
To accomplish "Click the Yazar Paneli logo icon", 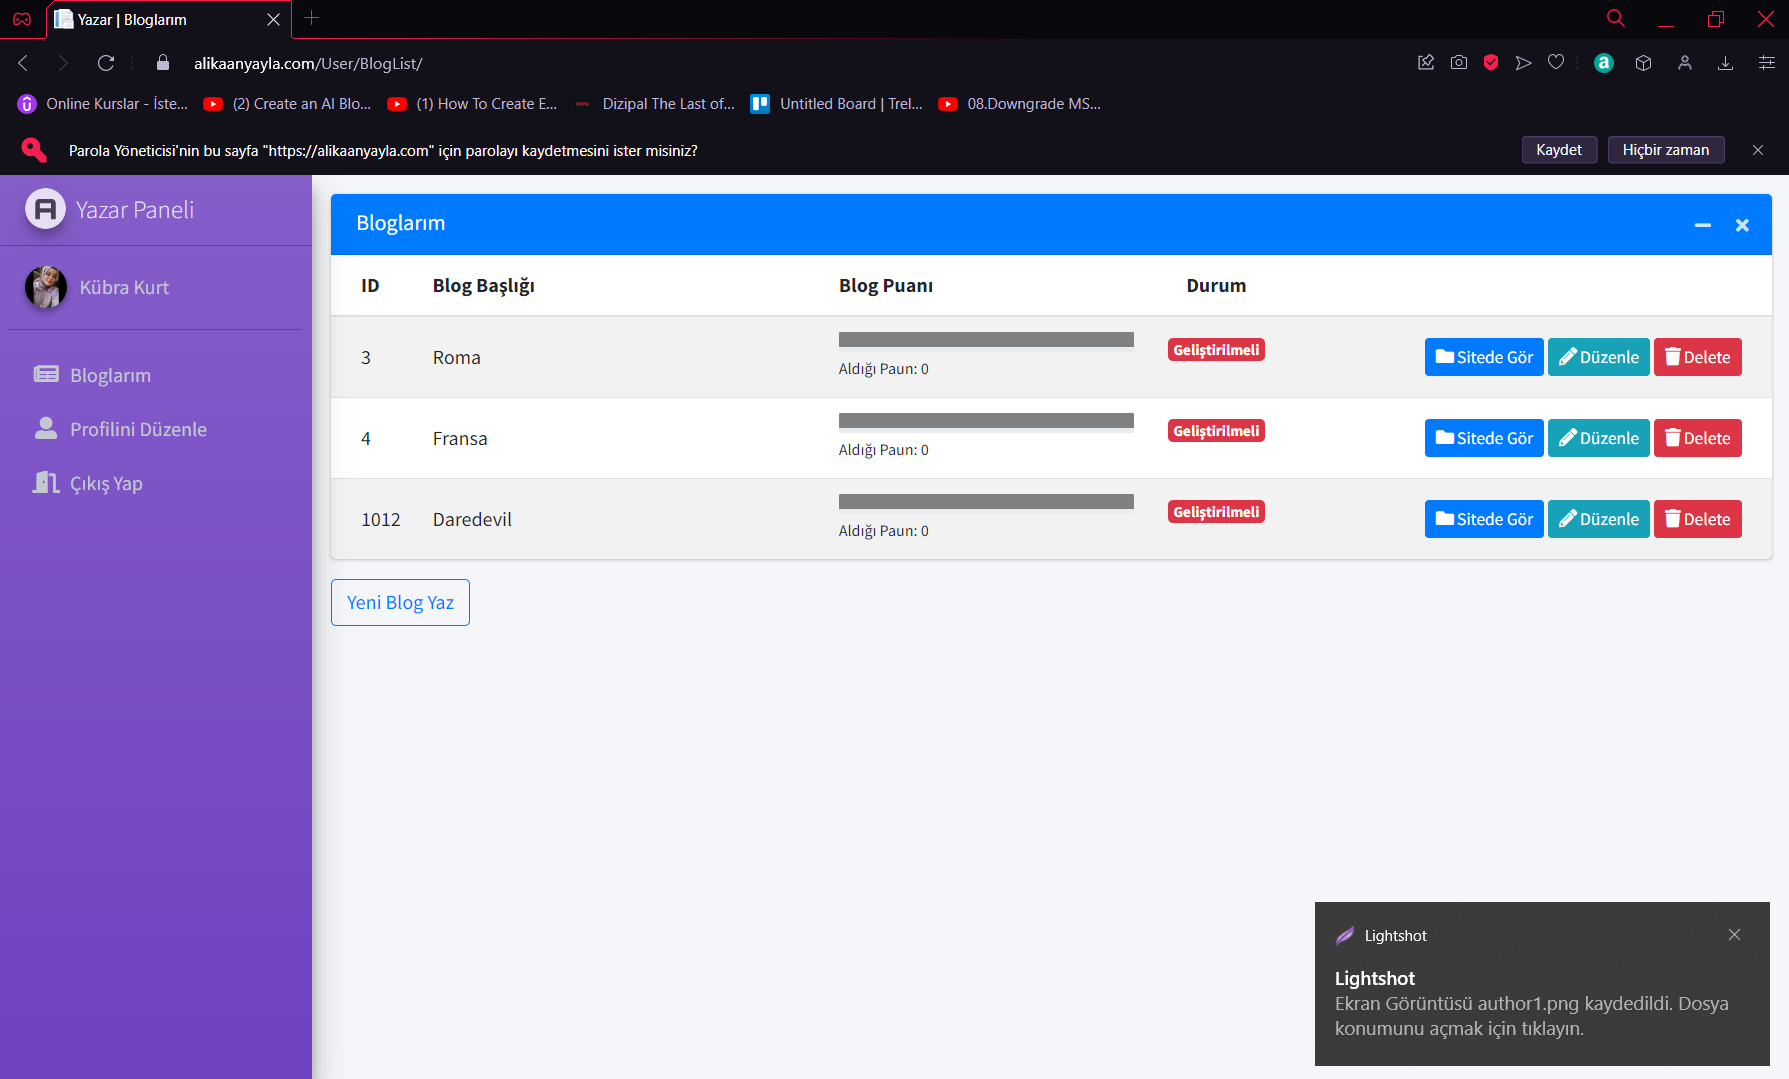I will (45, 209).
